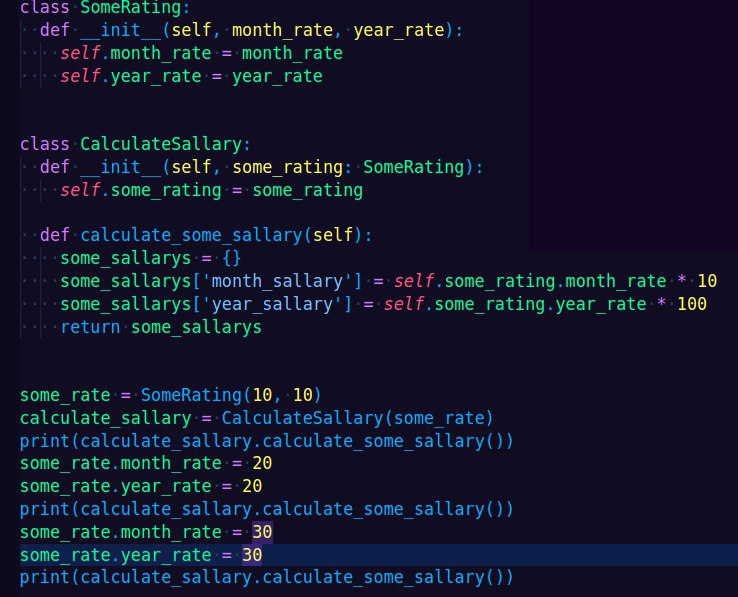Click highlighted 30 on month_rate line
The width and height of the screenshot is (738, 597).
pos(262,532)
